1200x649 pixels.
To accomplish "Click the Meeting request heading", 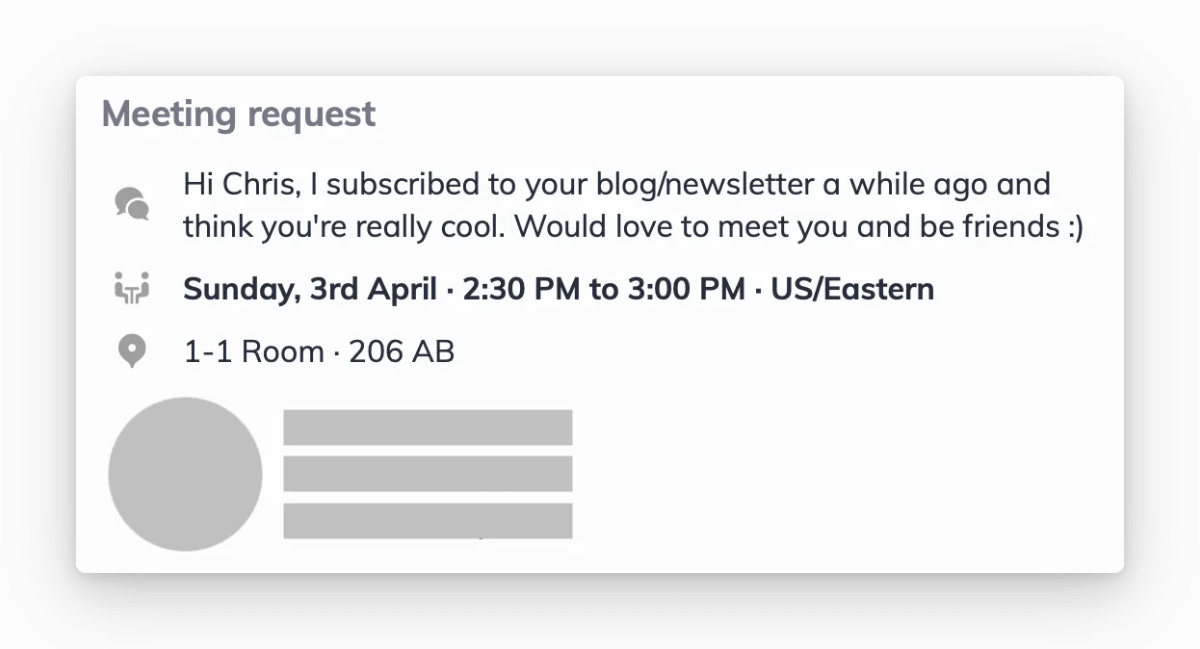I will pyautogui.click(x=239, y=113).
